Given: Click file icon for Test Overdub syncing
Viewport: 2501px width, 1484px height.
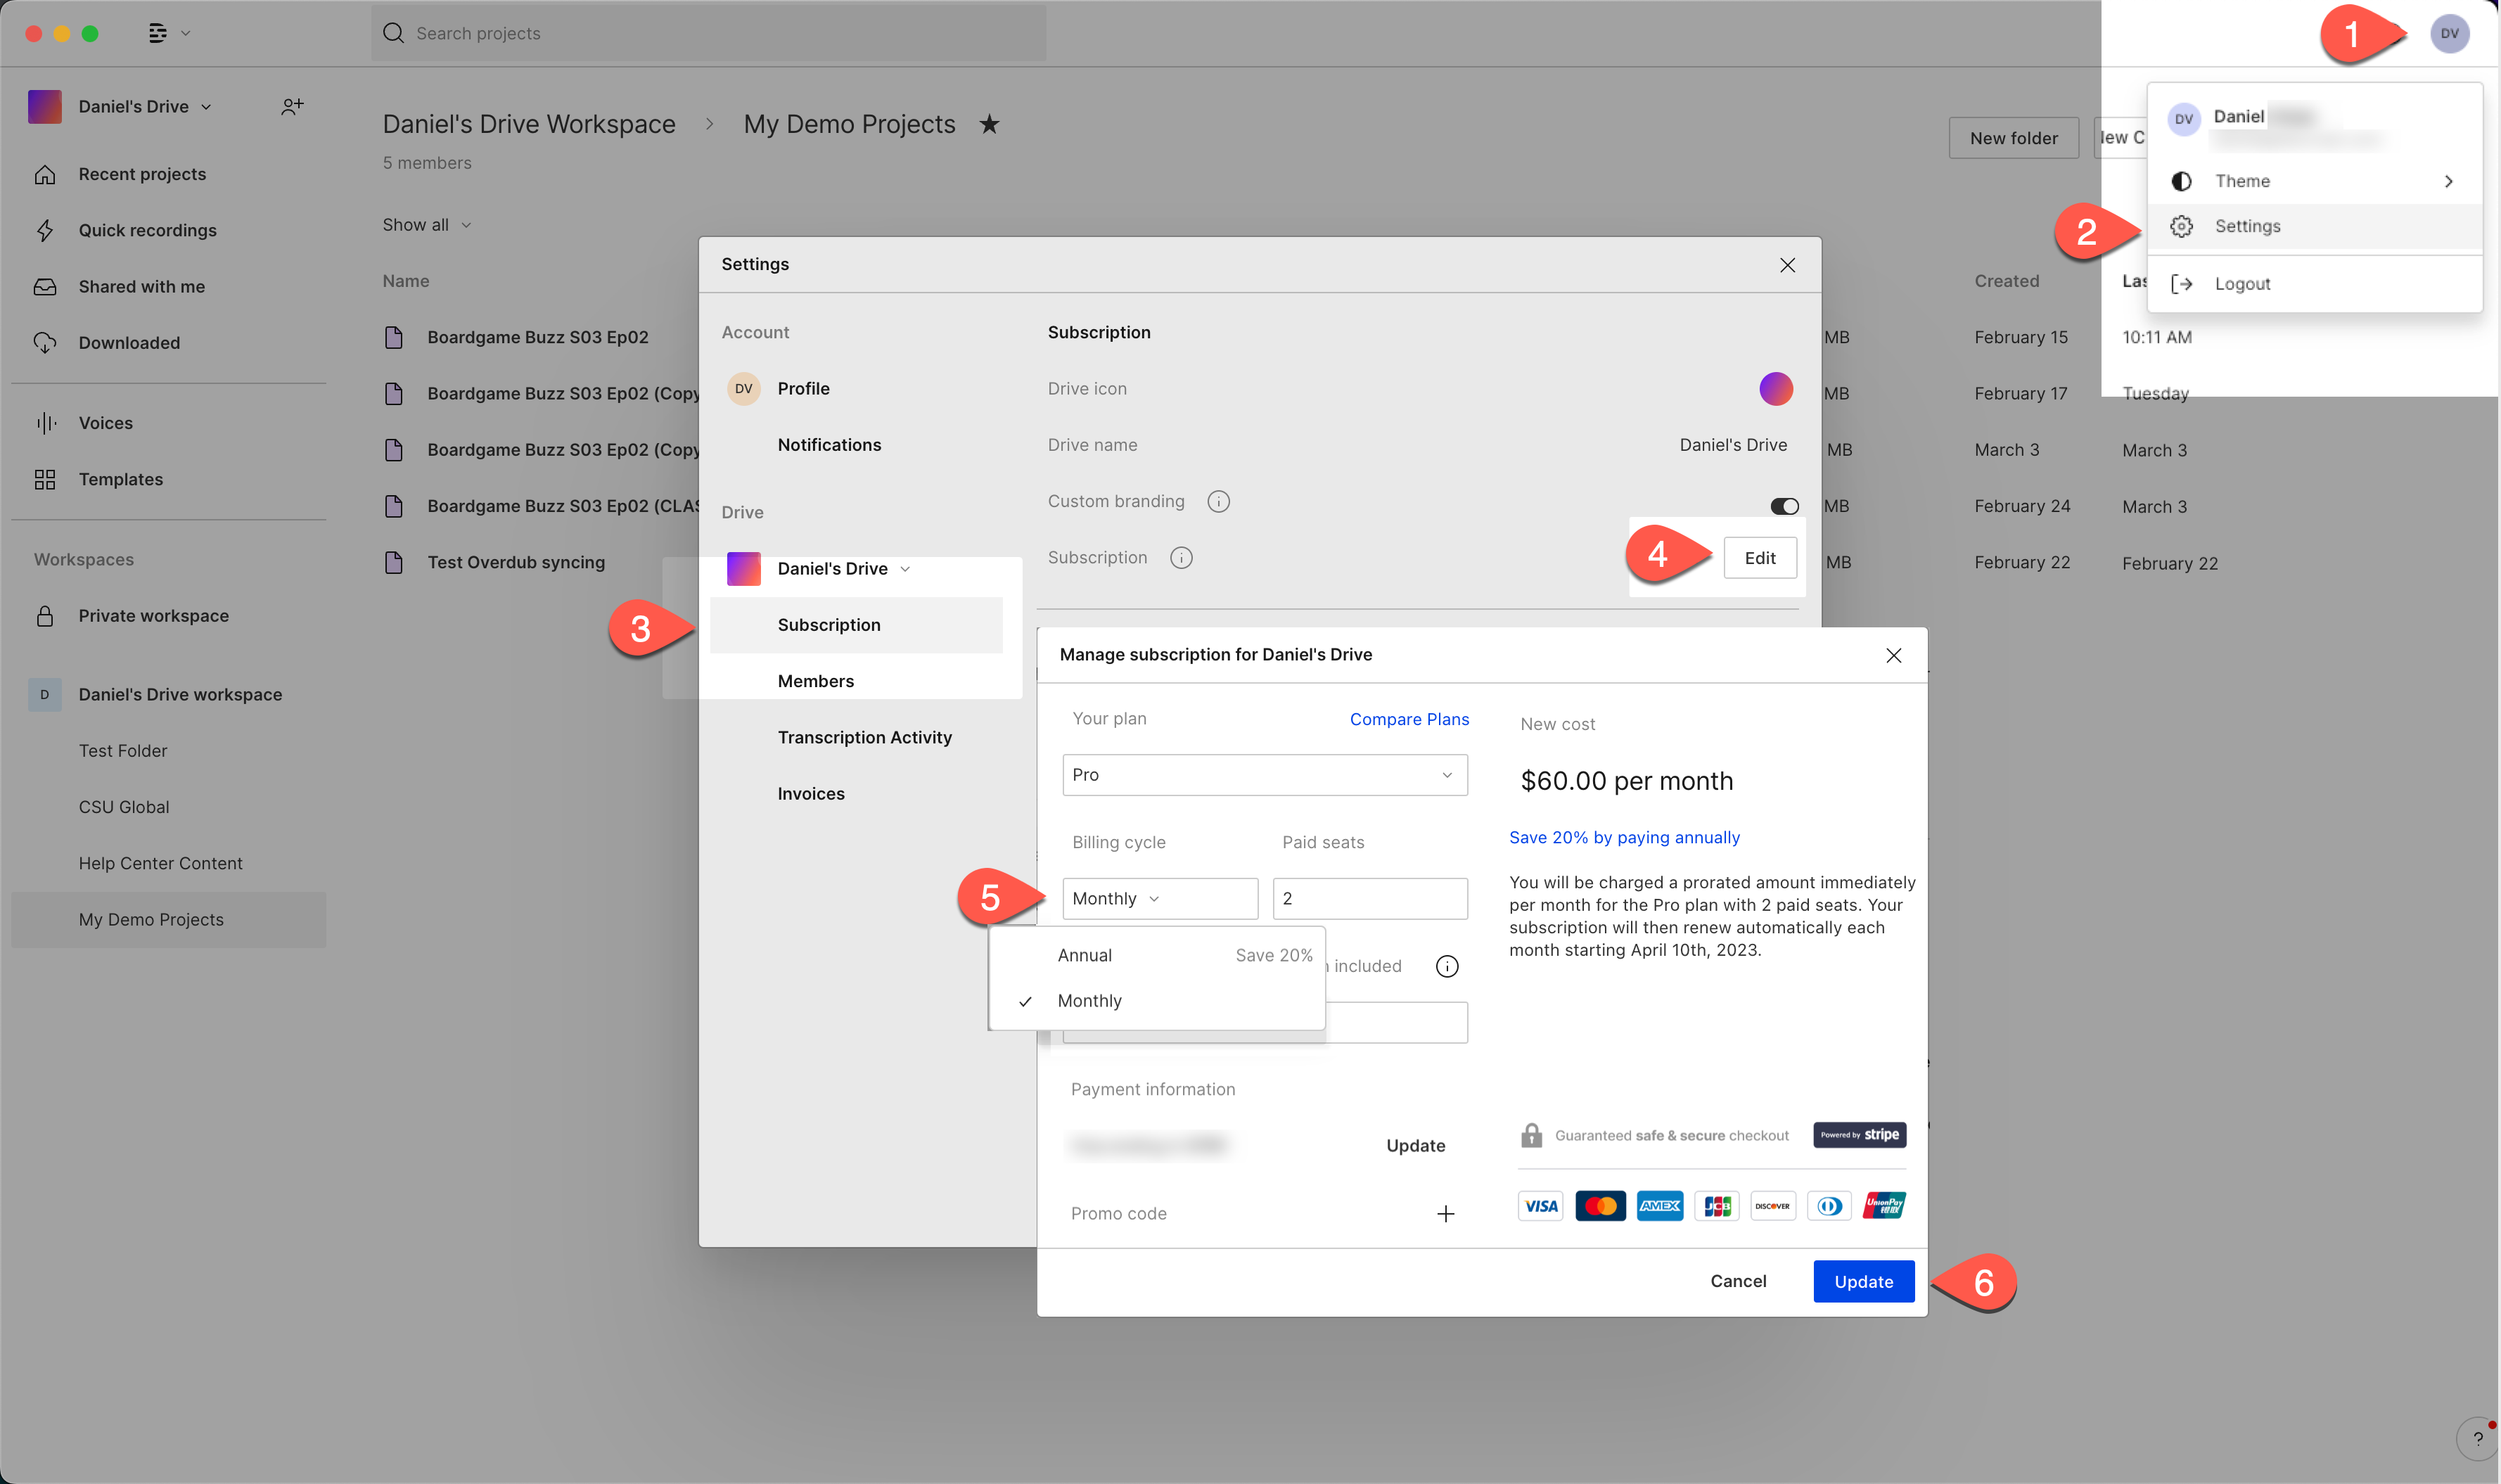Looking at the screenshot, I should click(394, 562).
